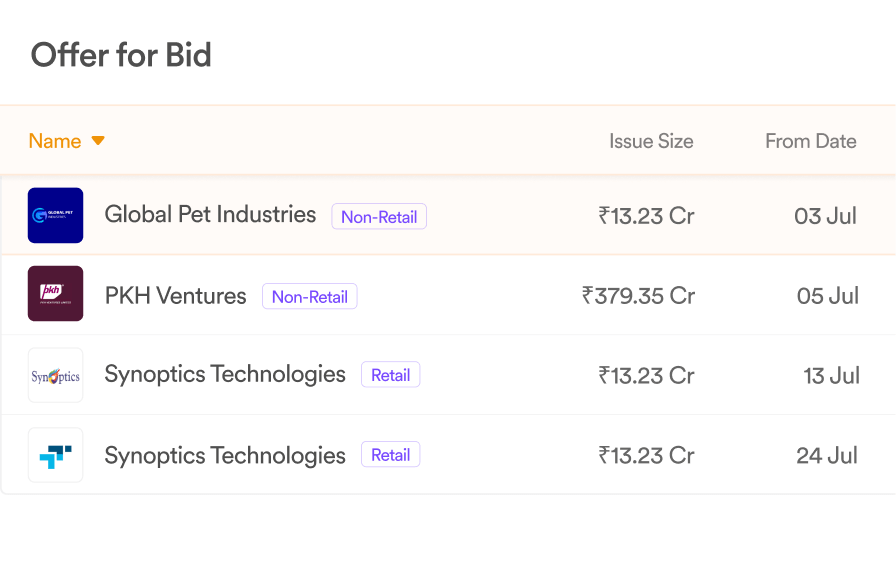Click the PKH Ventures maroon logo
This screenshot has width=896, height=576.
click(x=55, y=294)
